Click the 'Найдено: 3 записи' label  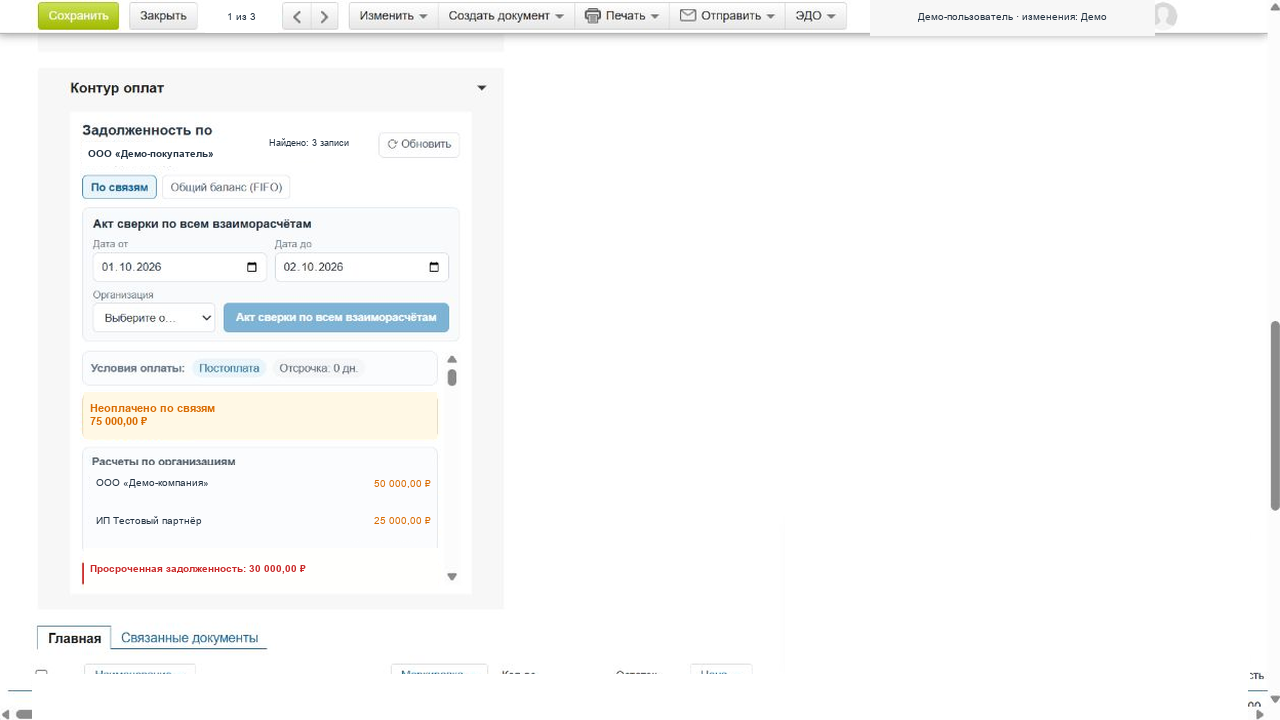(x=309, y=143)
